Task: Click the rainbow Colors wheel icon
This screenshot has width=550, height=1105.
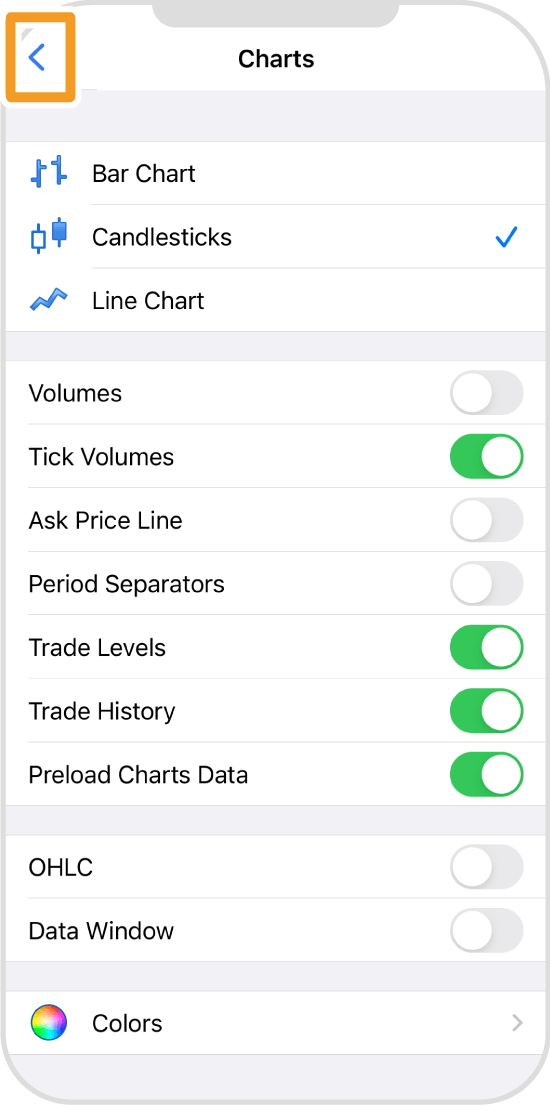Action: coord(49,1023)
